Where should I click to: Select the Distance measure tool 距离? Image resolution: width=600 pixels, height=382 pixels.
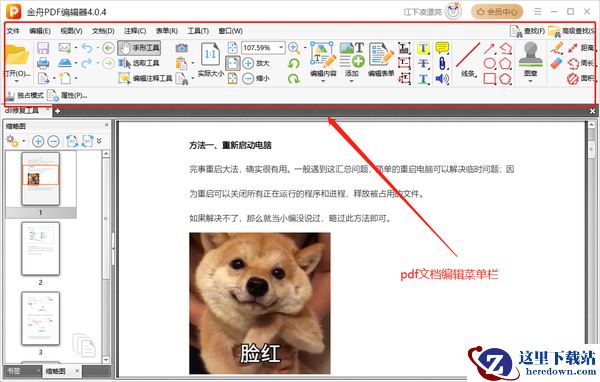[581, 48]
